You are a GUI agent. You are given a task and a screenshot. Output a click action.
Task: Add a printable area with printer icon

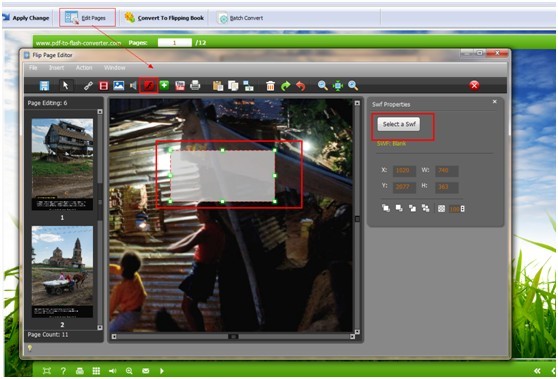(195, 85)
